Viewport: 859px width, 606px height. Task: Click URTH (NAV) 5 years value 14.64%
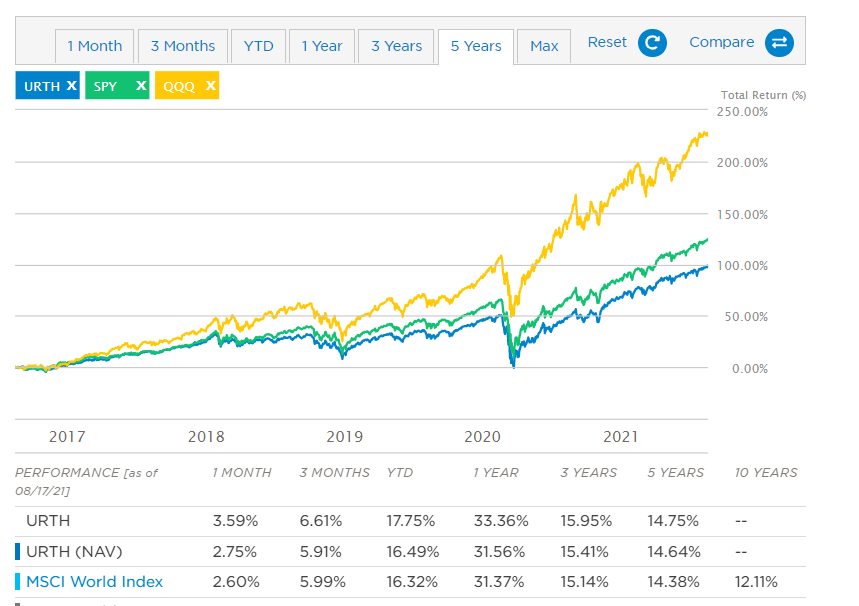674,551
